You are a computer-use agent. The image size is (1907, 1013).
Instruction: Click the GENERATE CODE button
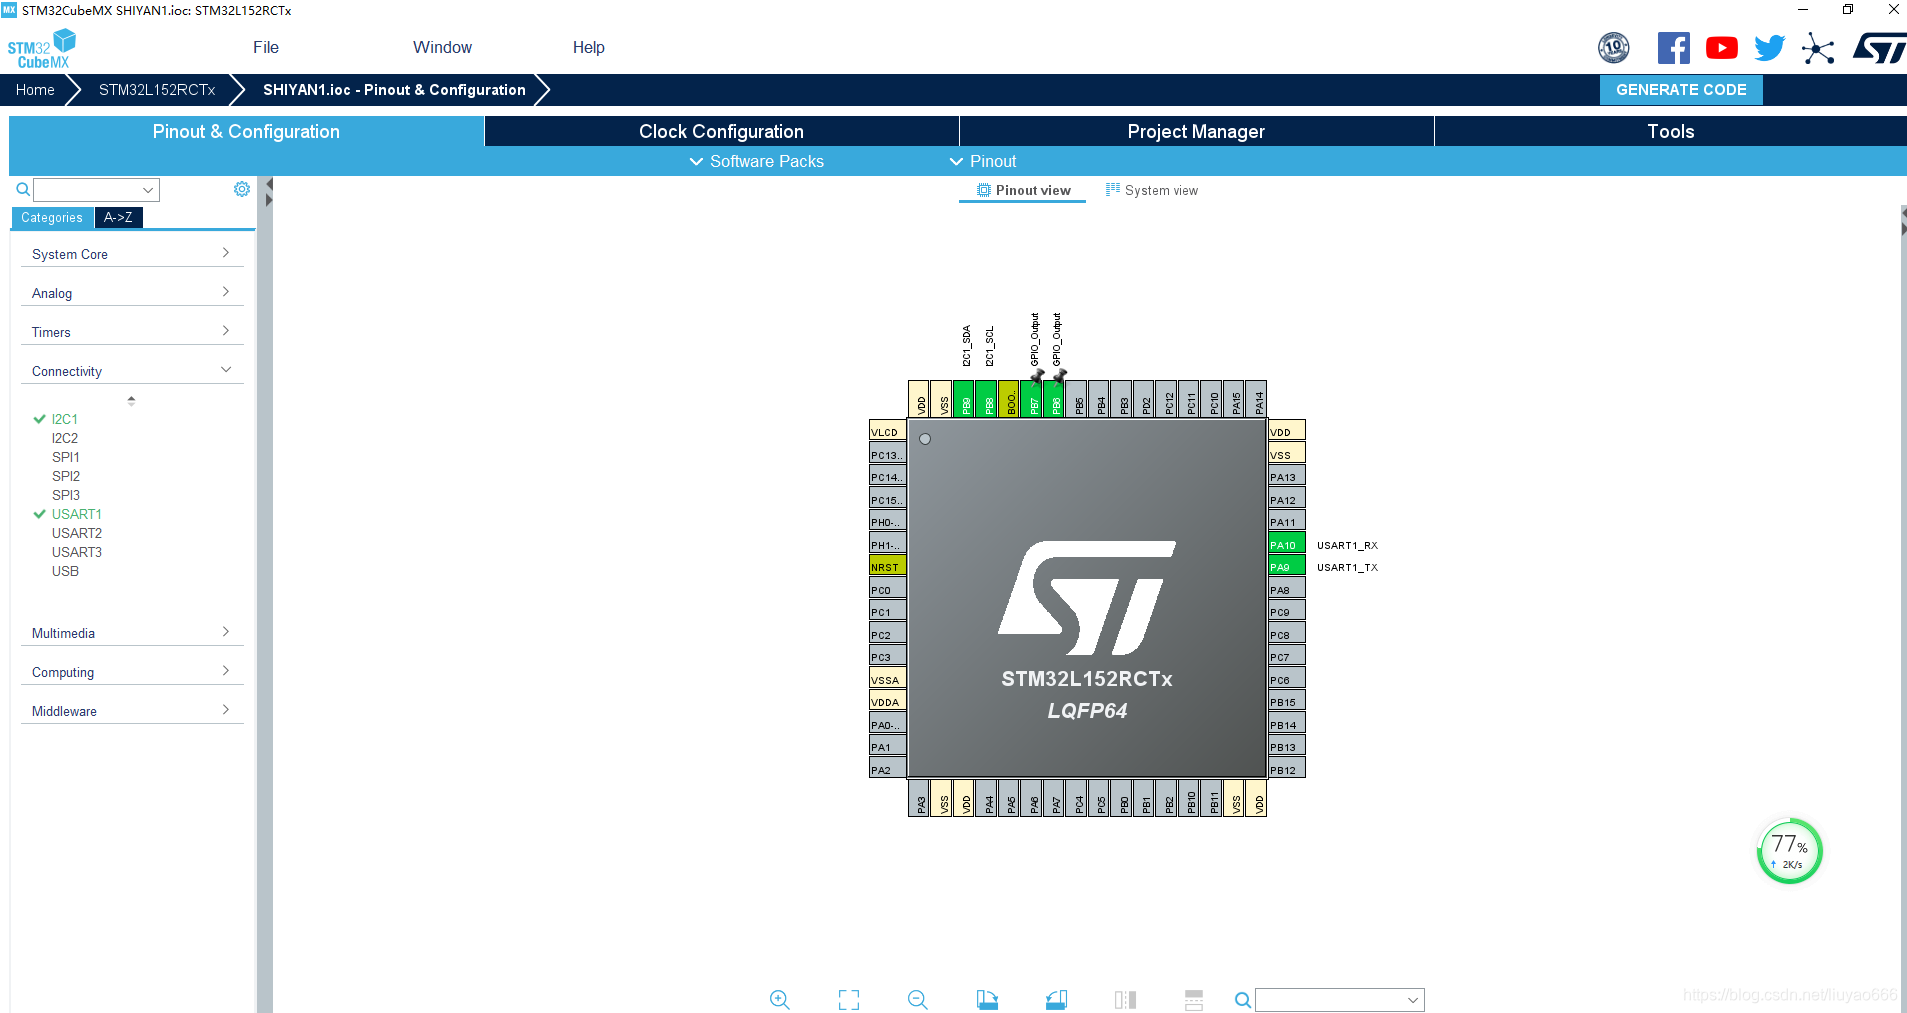tap(1681, 89)
